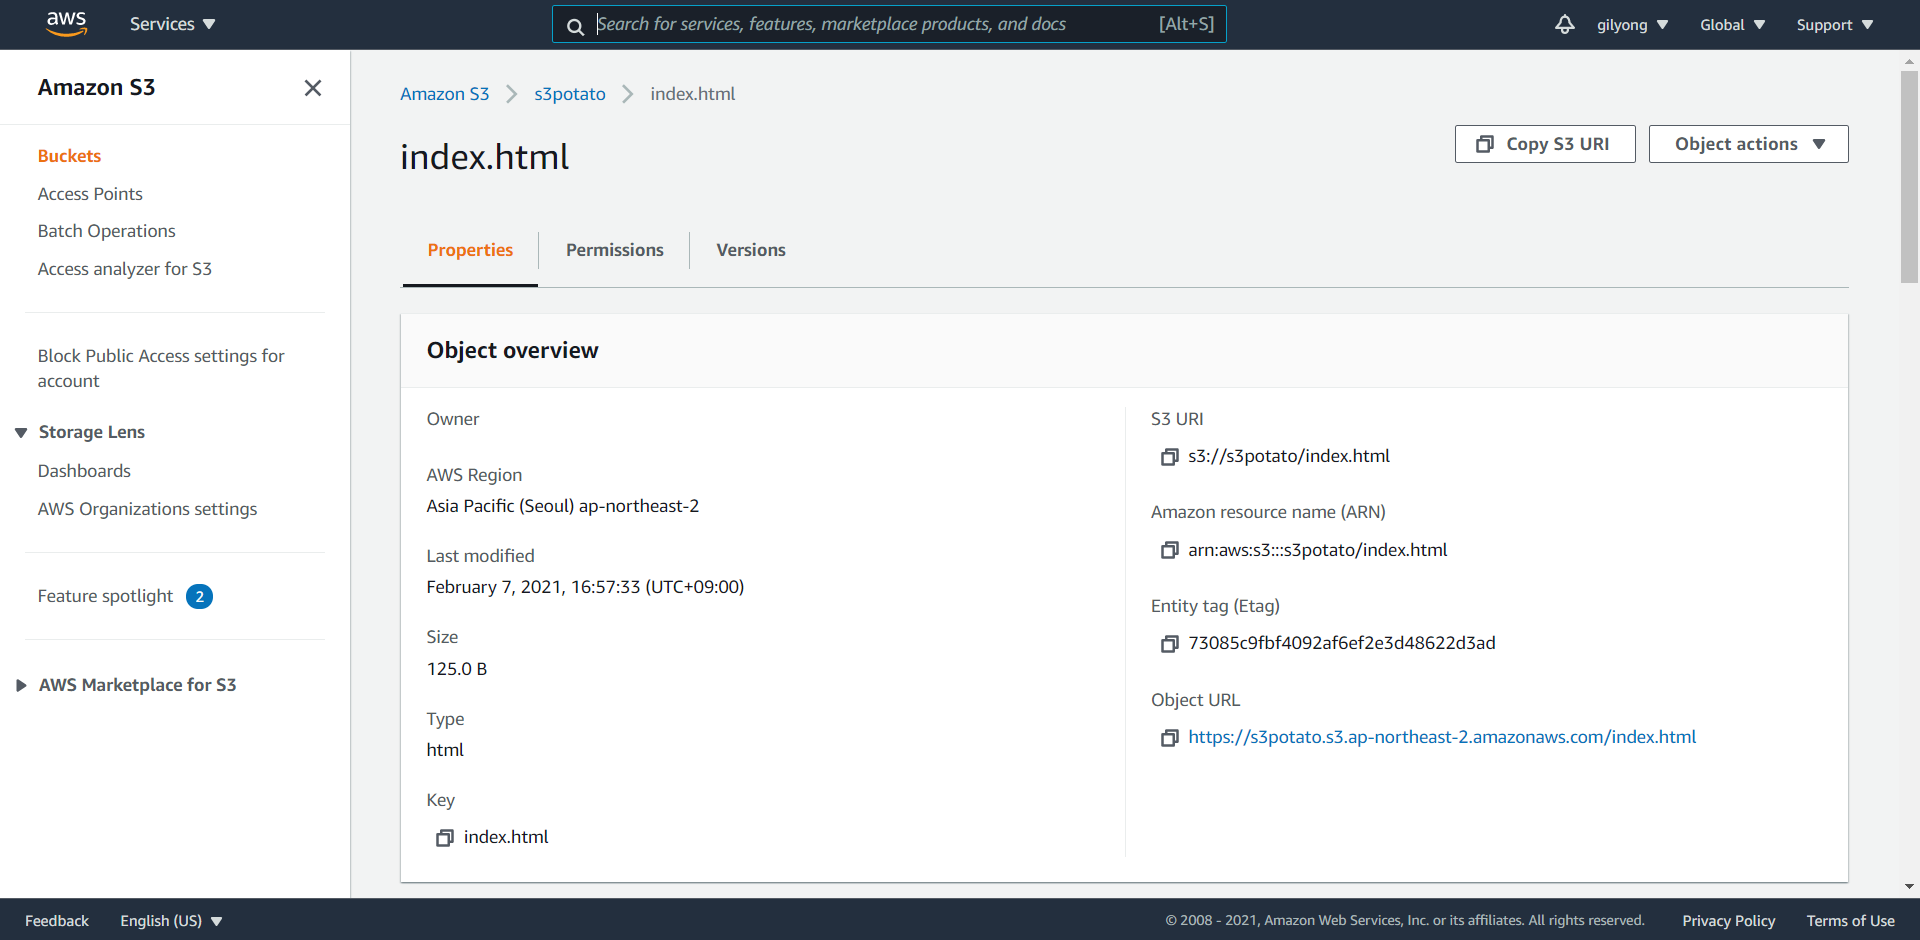Open the Support dropdown menu
1920x940 pixels.
point(1835,25)
